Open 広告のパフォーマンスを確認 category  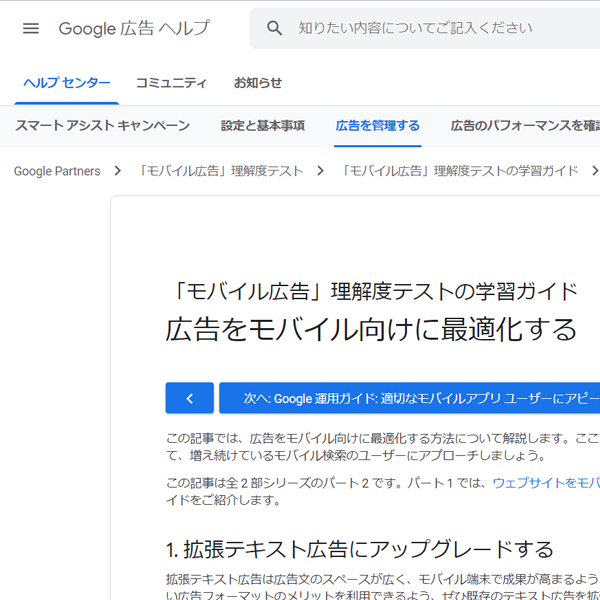(525, 126)
